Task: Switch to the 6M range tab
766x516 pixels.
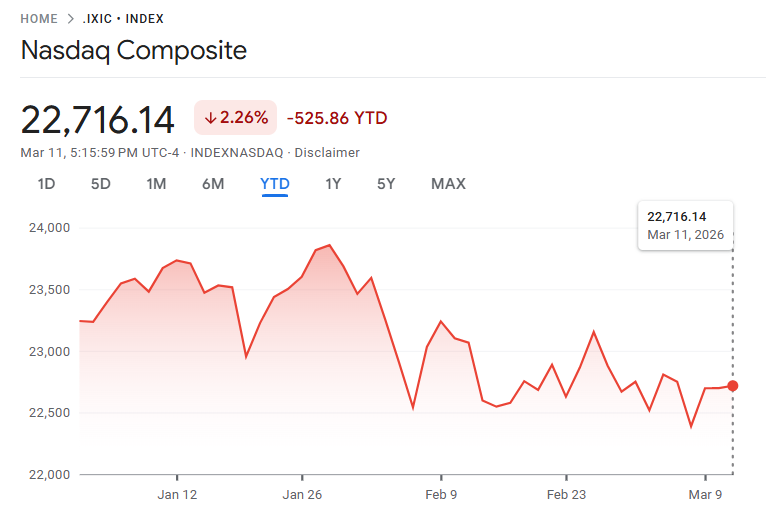Action: point(212,184)
